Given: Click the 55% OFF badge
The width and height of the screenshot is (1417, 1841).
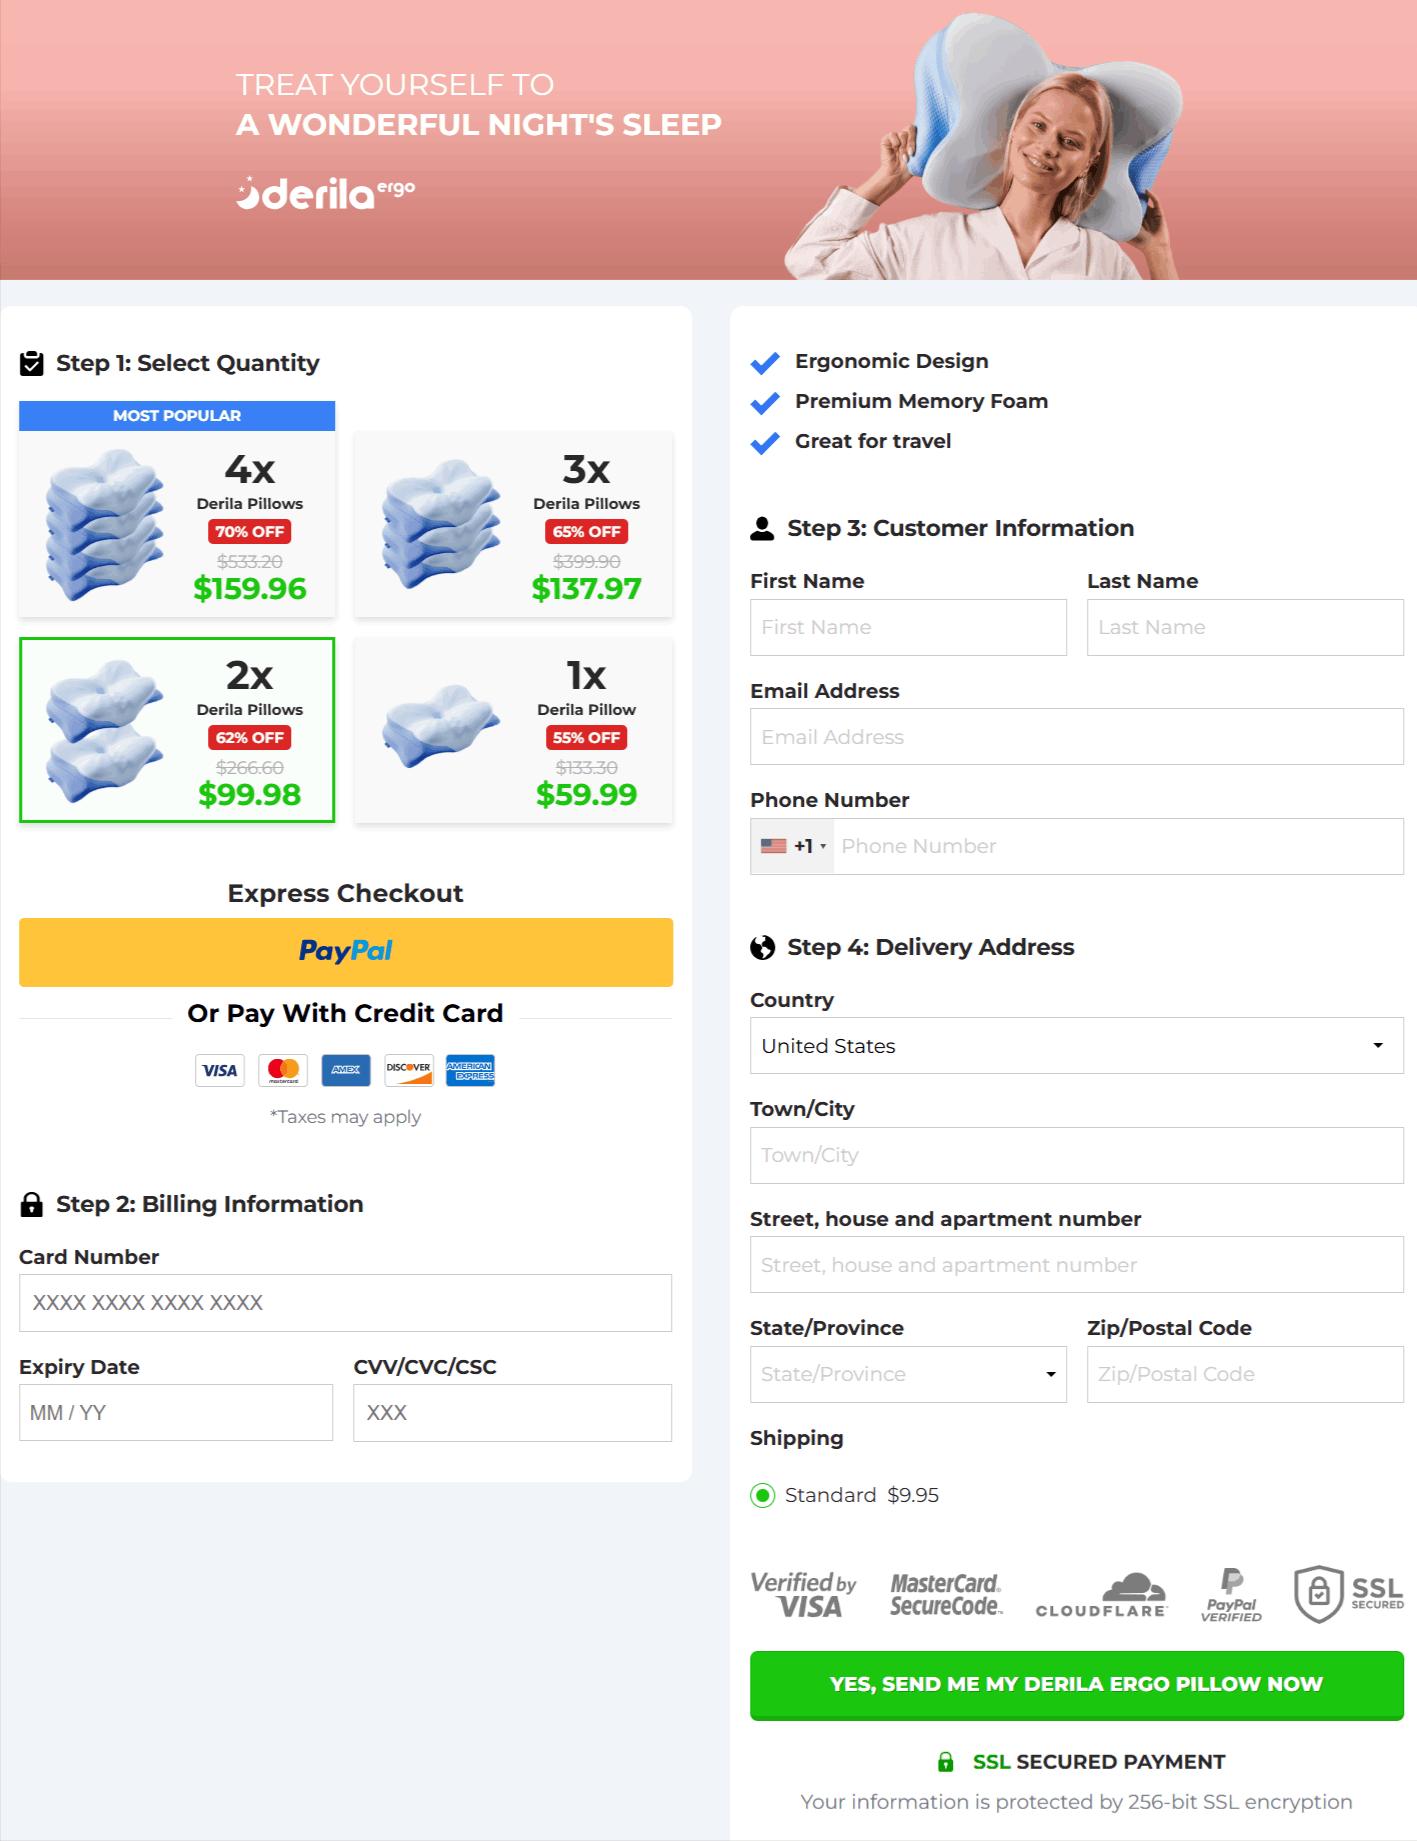Looking at the screenshot, I should 587,738.
